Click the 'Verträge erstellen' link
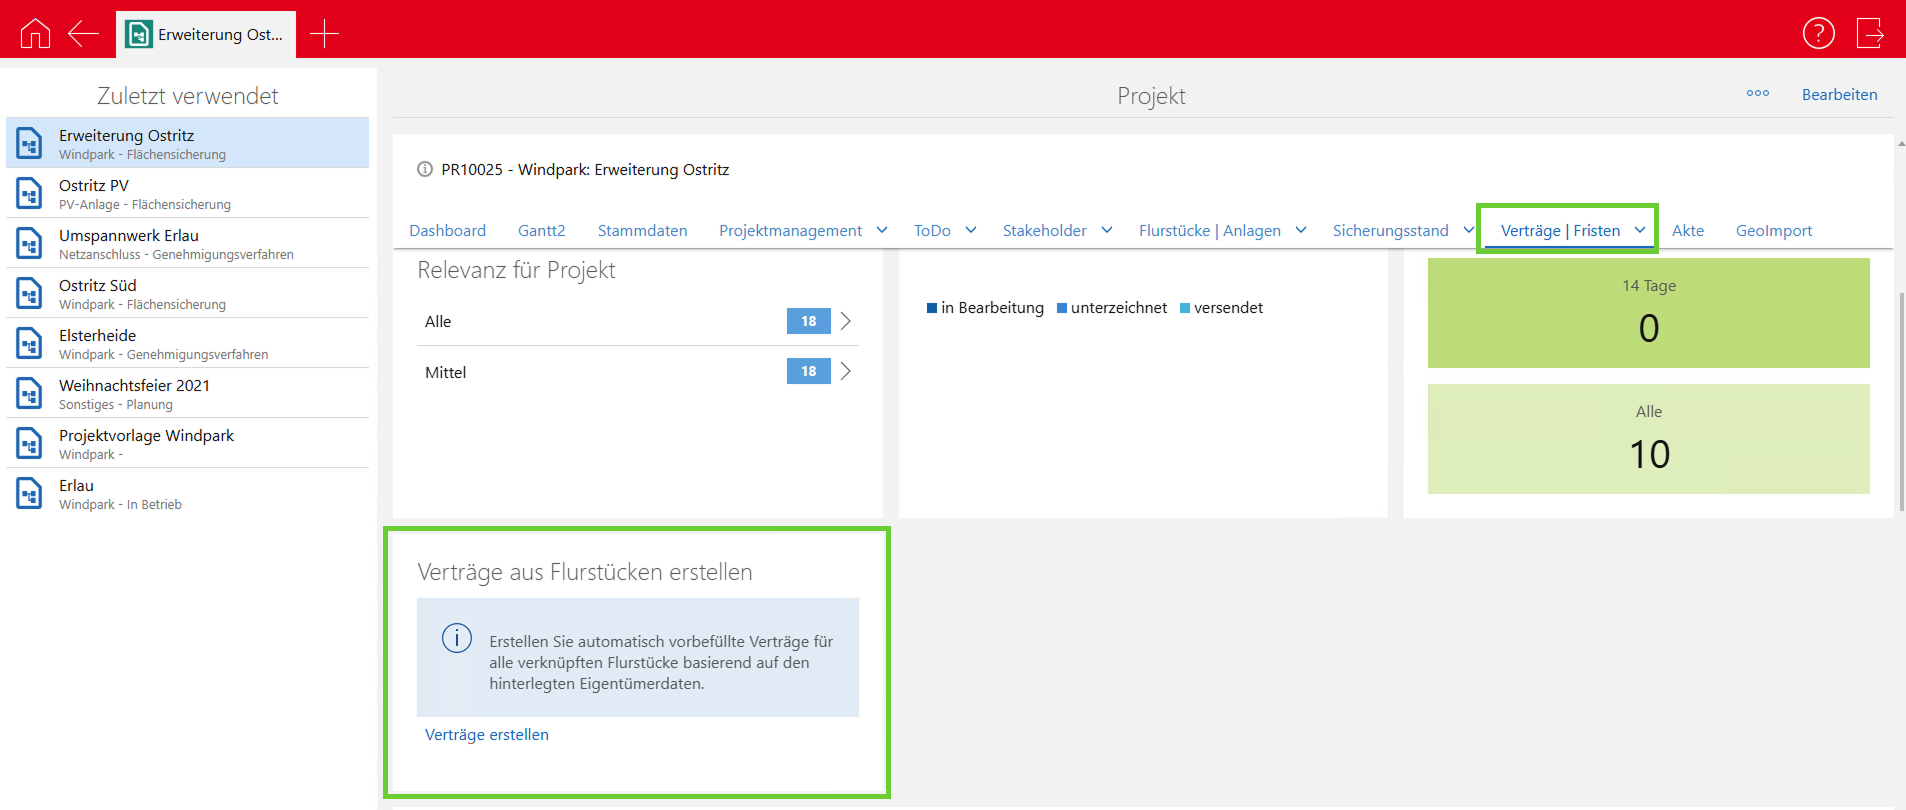 coord(487,735)
